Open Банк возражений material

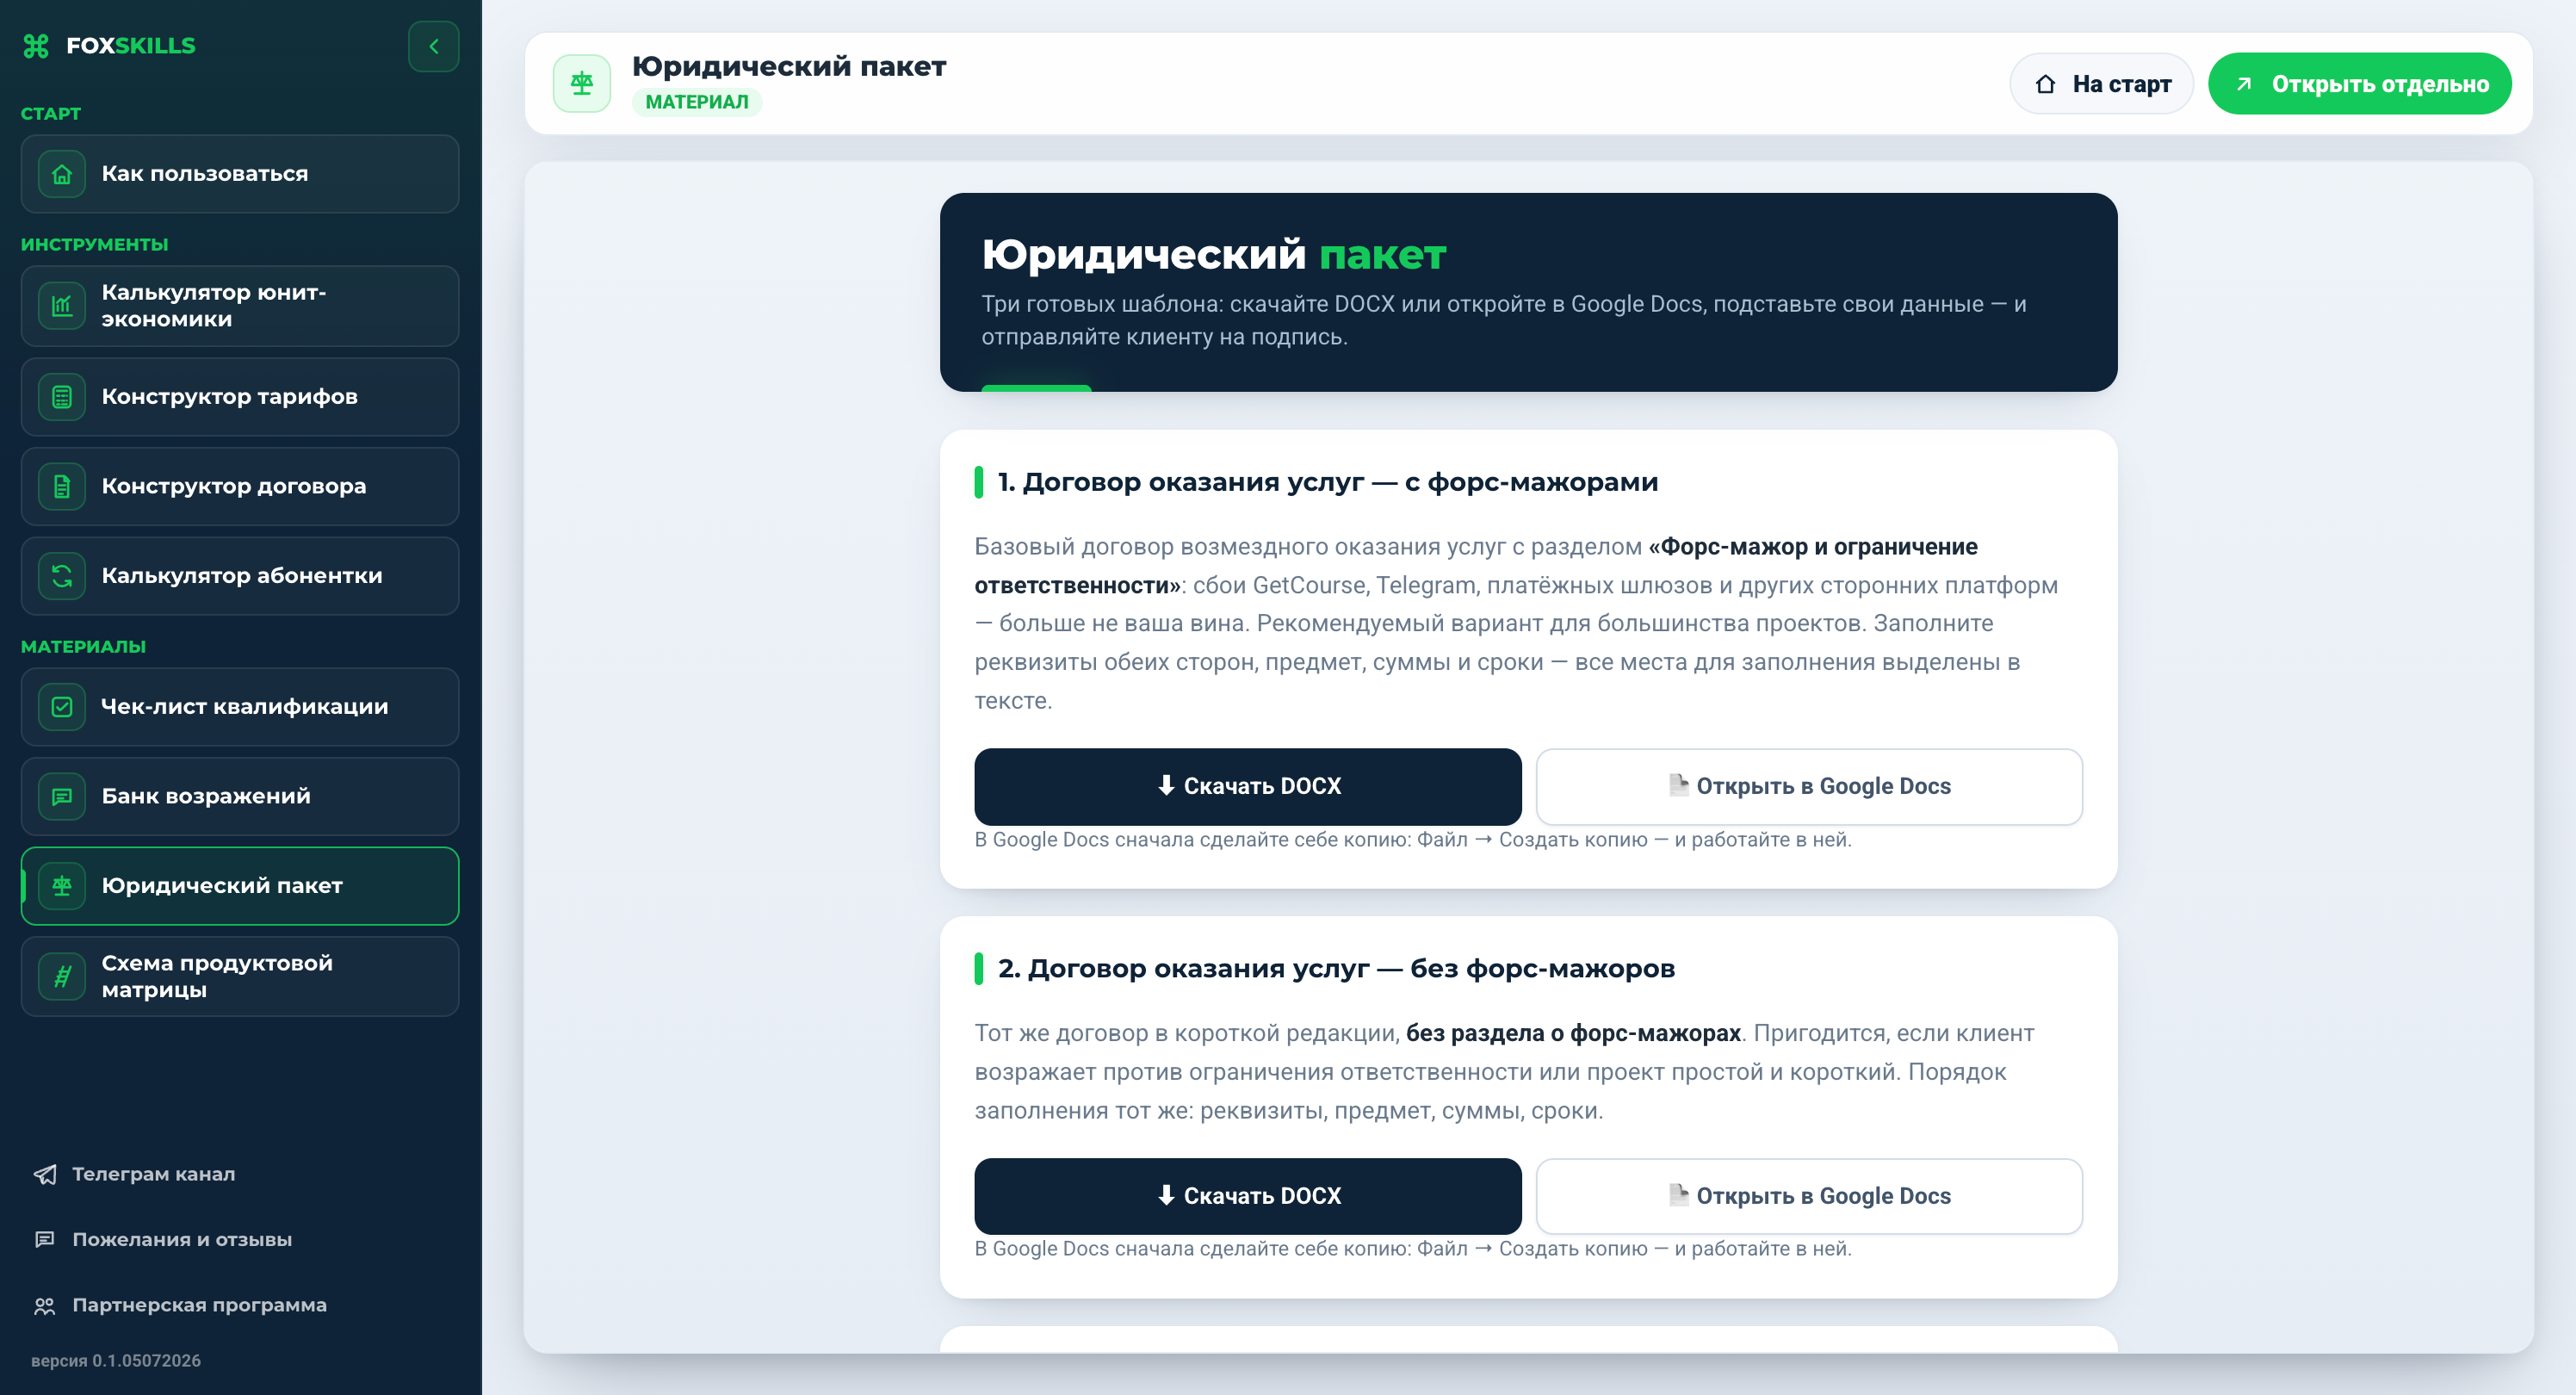click(240, 797)
